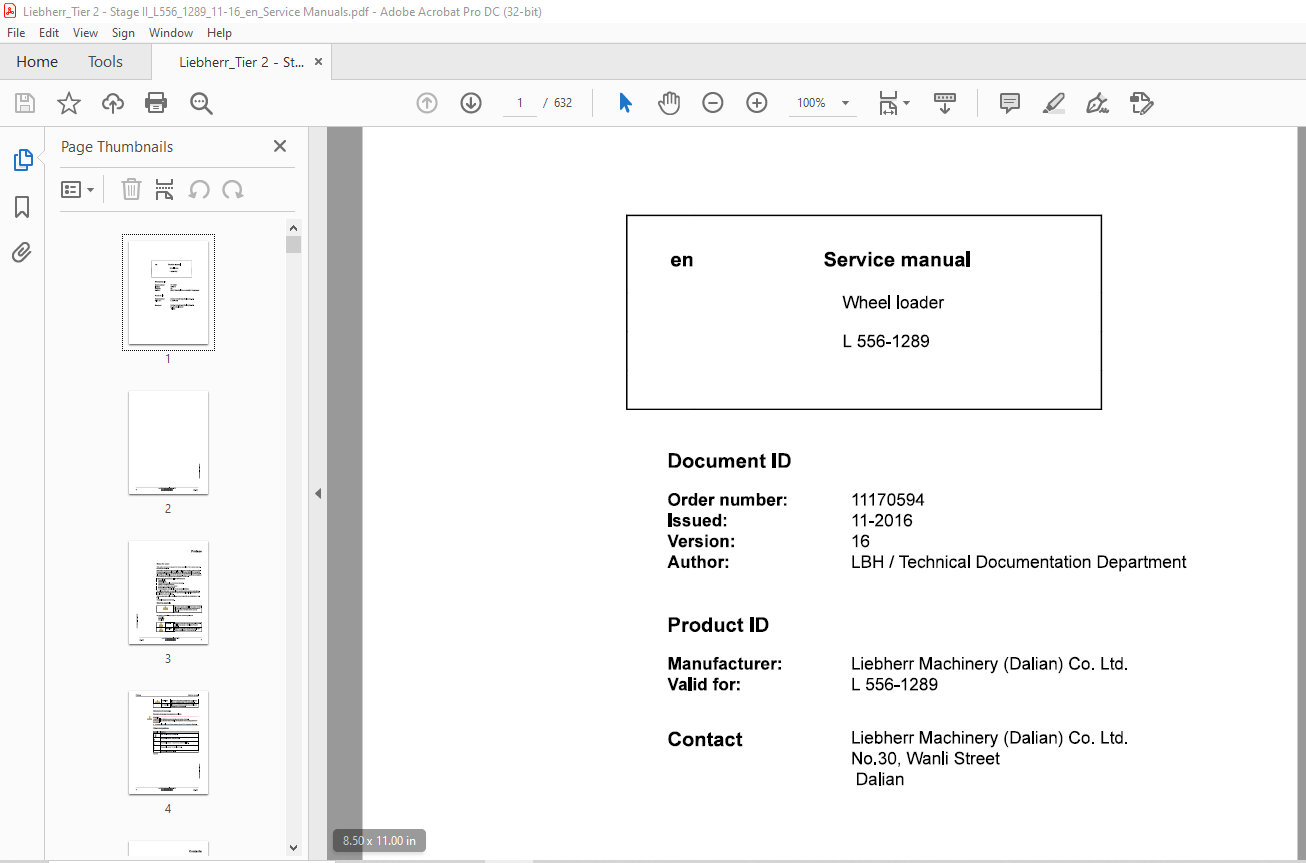Click the issued date 11-2016
Viewport: 1306px width, 863px height.
pyautogui.click(x=882, y=521)
